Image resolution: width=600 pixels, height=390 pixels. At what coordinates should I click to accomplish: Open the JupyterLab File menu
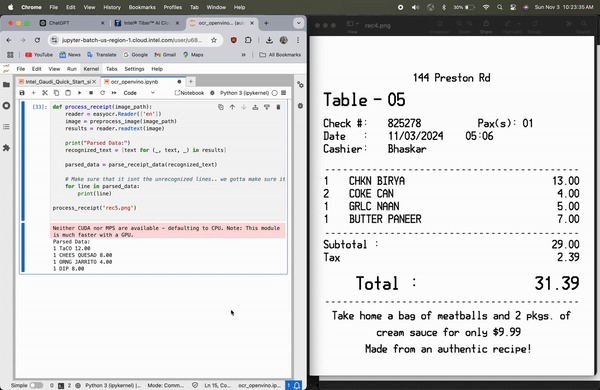[21, 69]
